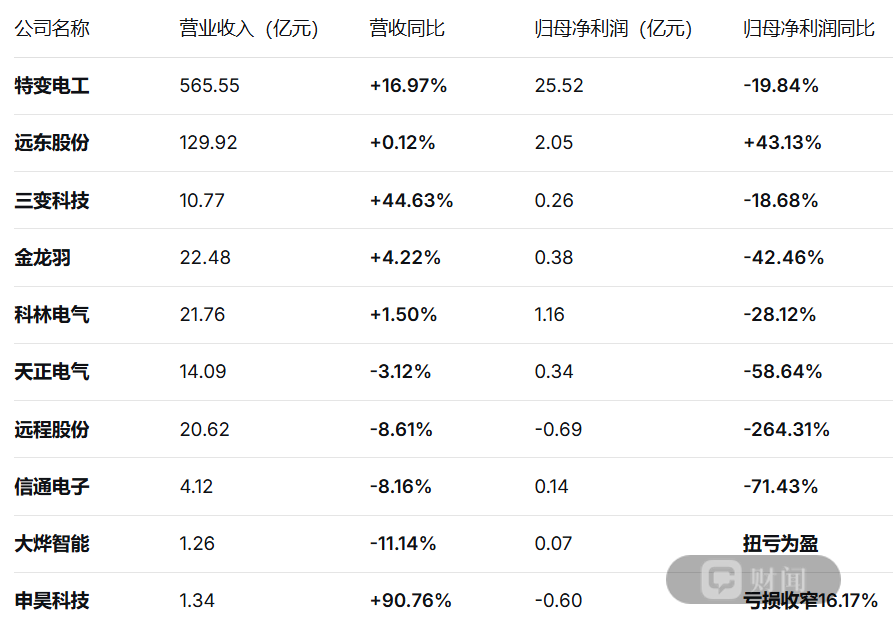This screenshot has width=893, height=629.
Task: Click the 归母净利润同比 column header
Action: (x=809, y=28)
